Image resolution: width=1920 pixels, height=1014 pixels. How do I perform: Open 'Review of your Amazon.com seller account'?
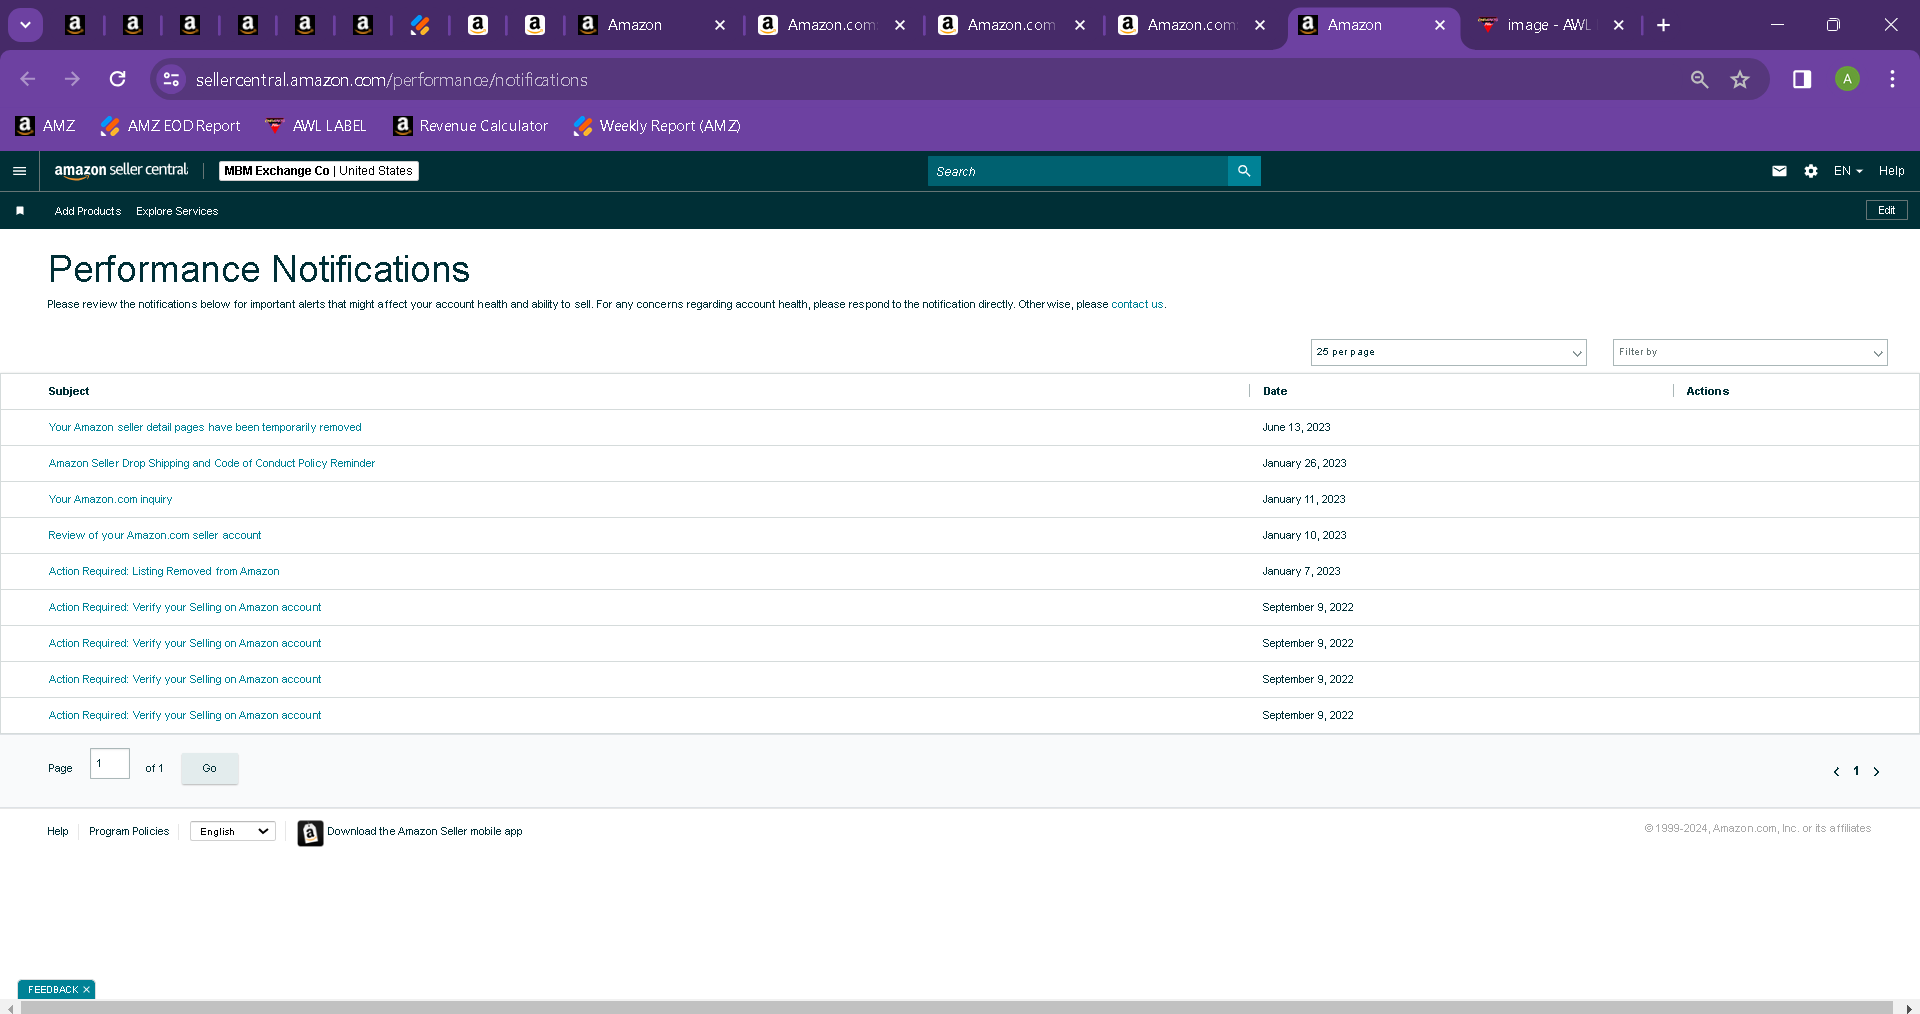click(x=155, y=535)
